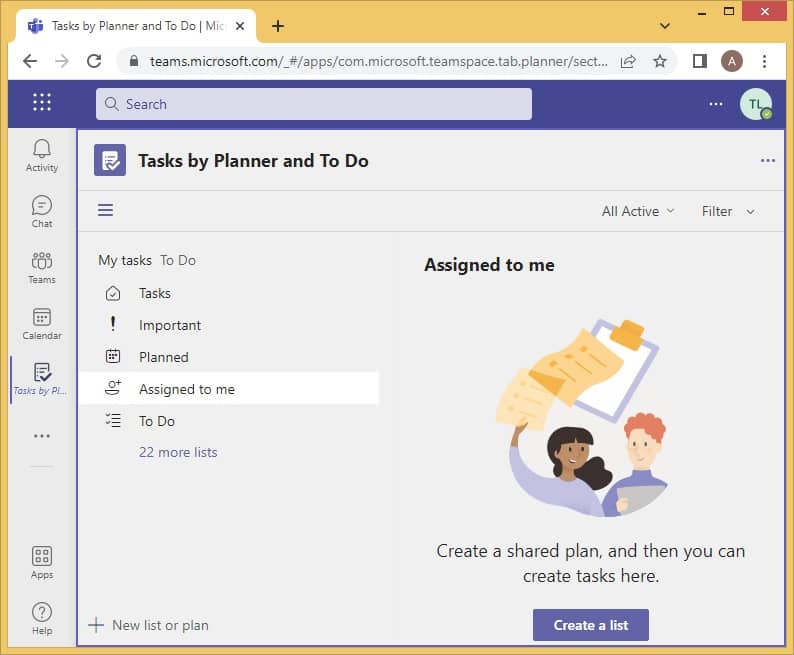Click the Create a list button

tap(590, 625)
